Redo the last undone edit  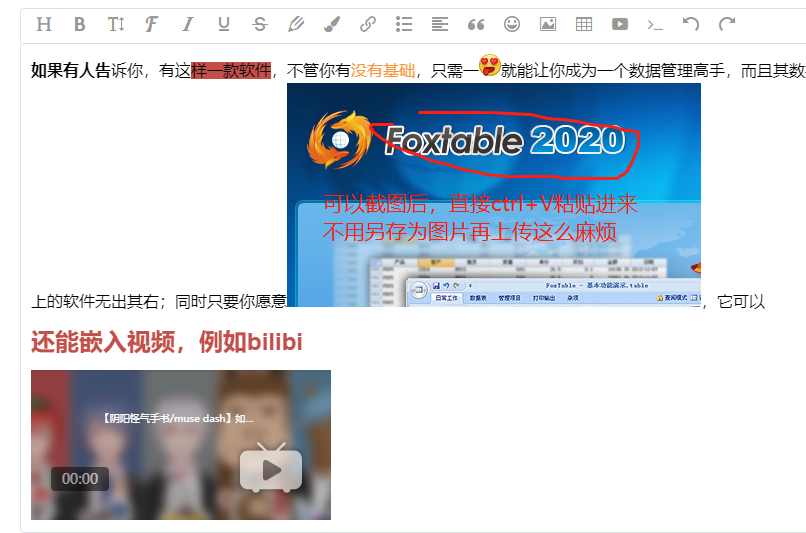727,24
